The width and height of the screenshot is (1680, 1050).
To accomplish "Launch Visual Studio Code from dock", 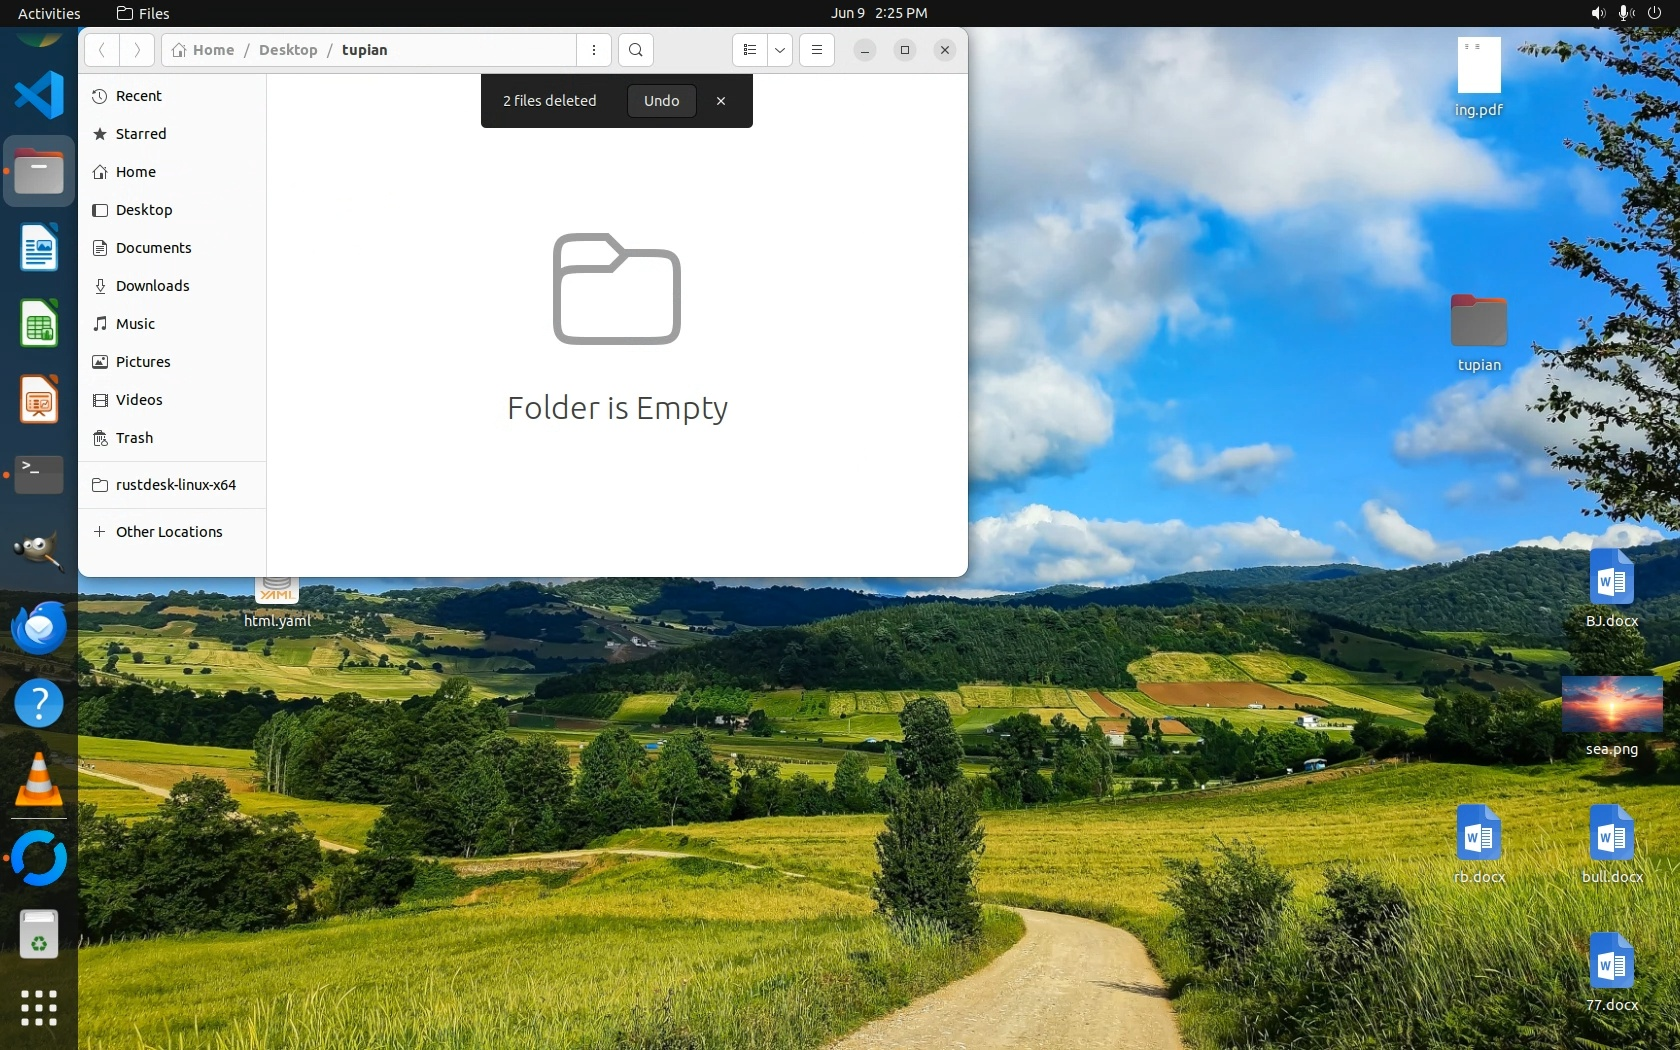I will pos(39,95).
